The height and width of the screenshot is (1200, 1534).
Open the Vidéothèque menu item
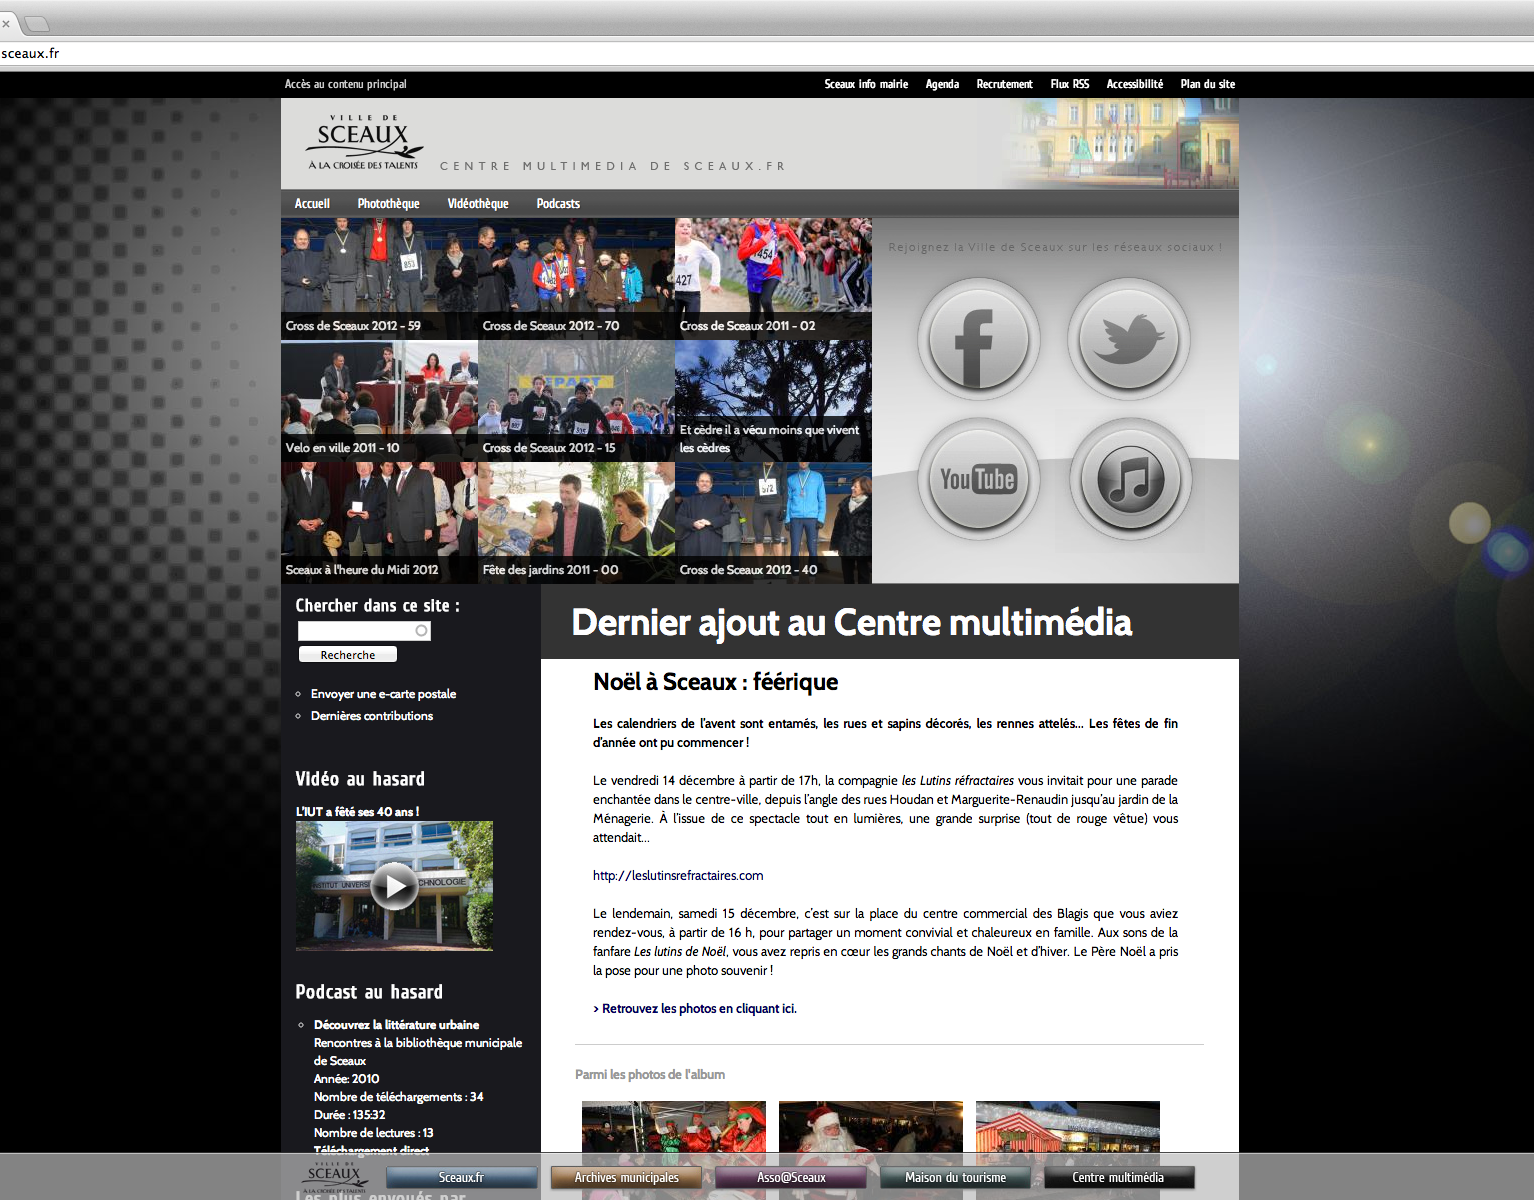tap(478, 203)
